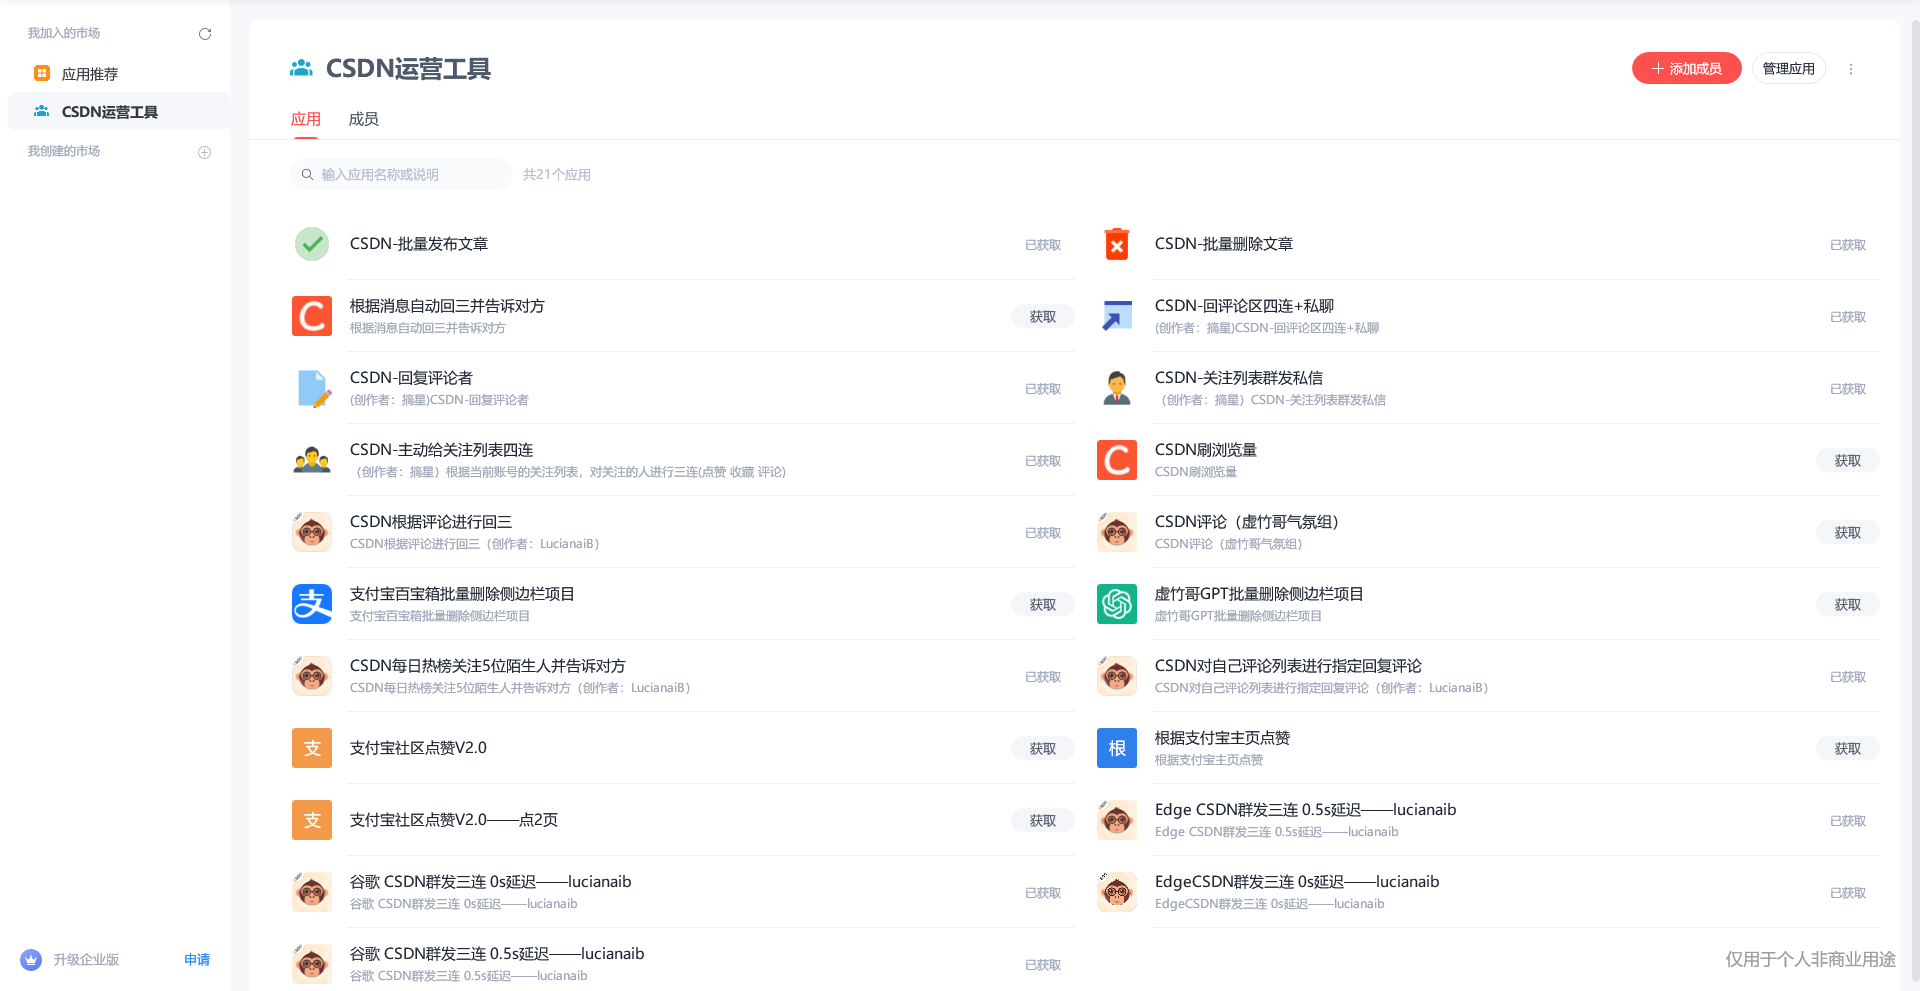The image size is (1920, 991).
Task: Click the arrow icon of CSDN-回评论区四连+私聊
Action: 1117,316
